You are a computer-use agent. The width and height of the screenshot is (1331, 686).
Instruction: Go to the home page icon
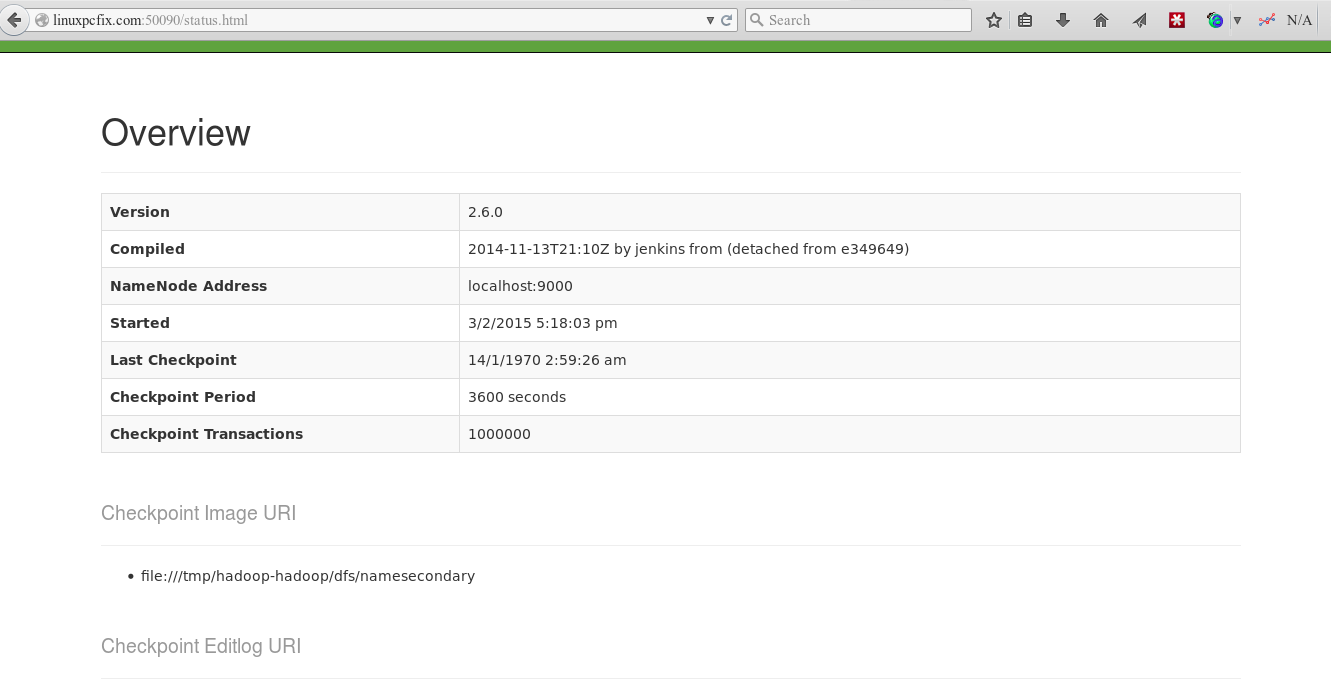(x=1101, y=20)
